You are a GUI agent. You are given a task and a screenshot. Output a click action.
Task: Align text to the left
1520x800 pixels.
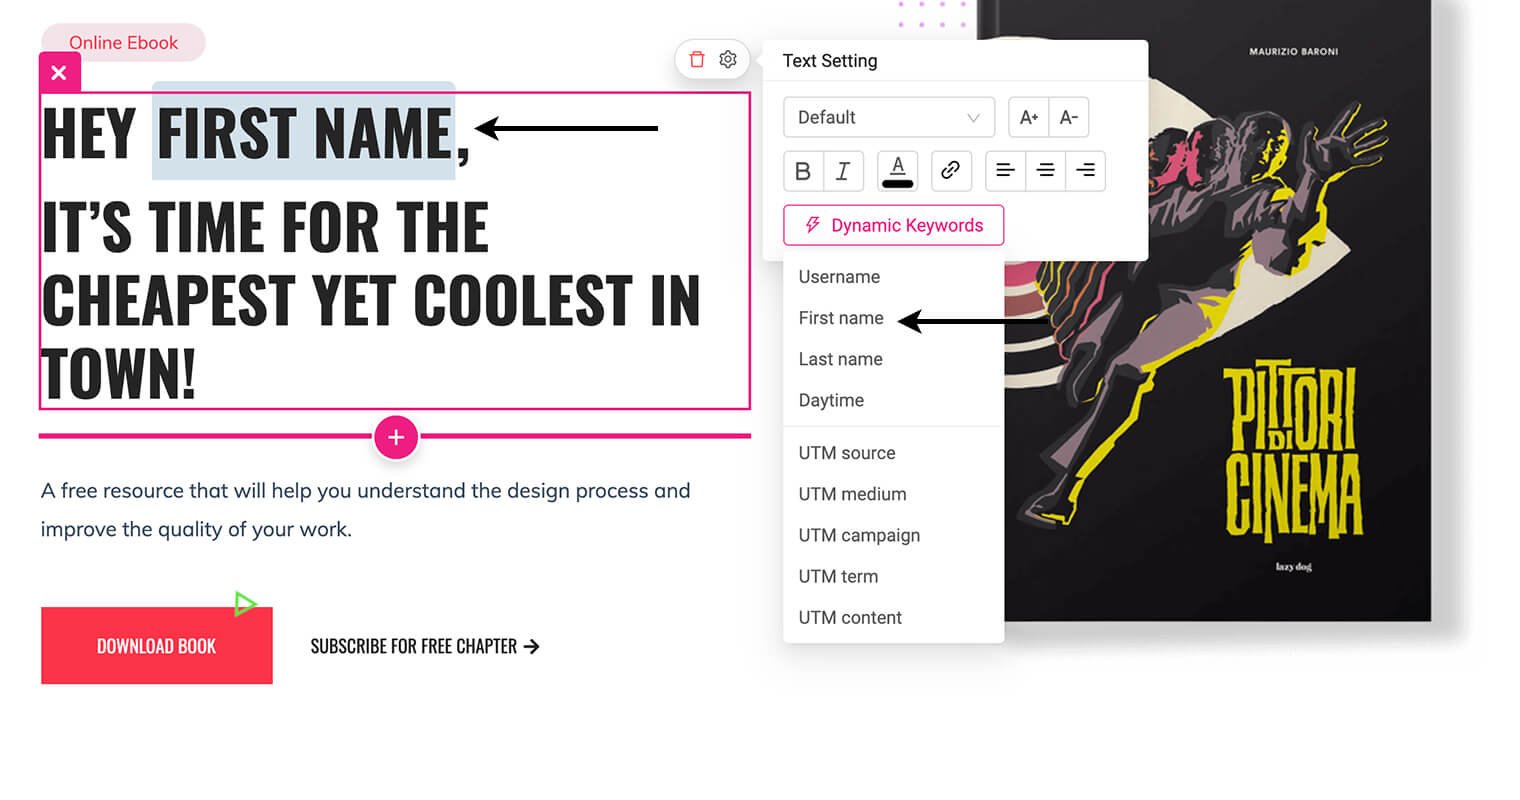pyautogui.click(x=1006, y=171)
